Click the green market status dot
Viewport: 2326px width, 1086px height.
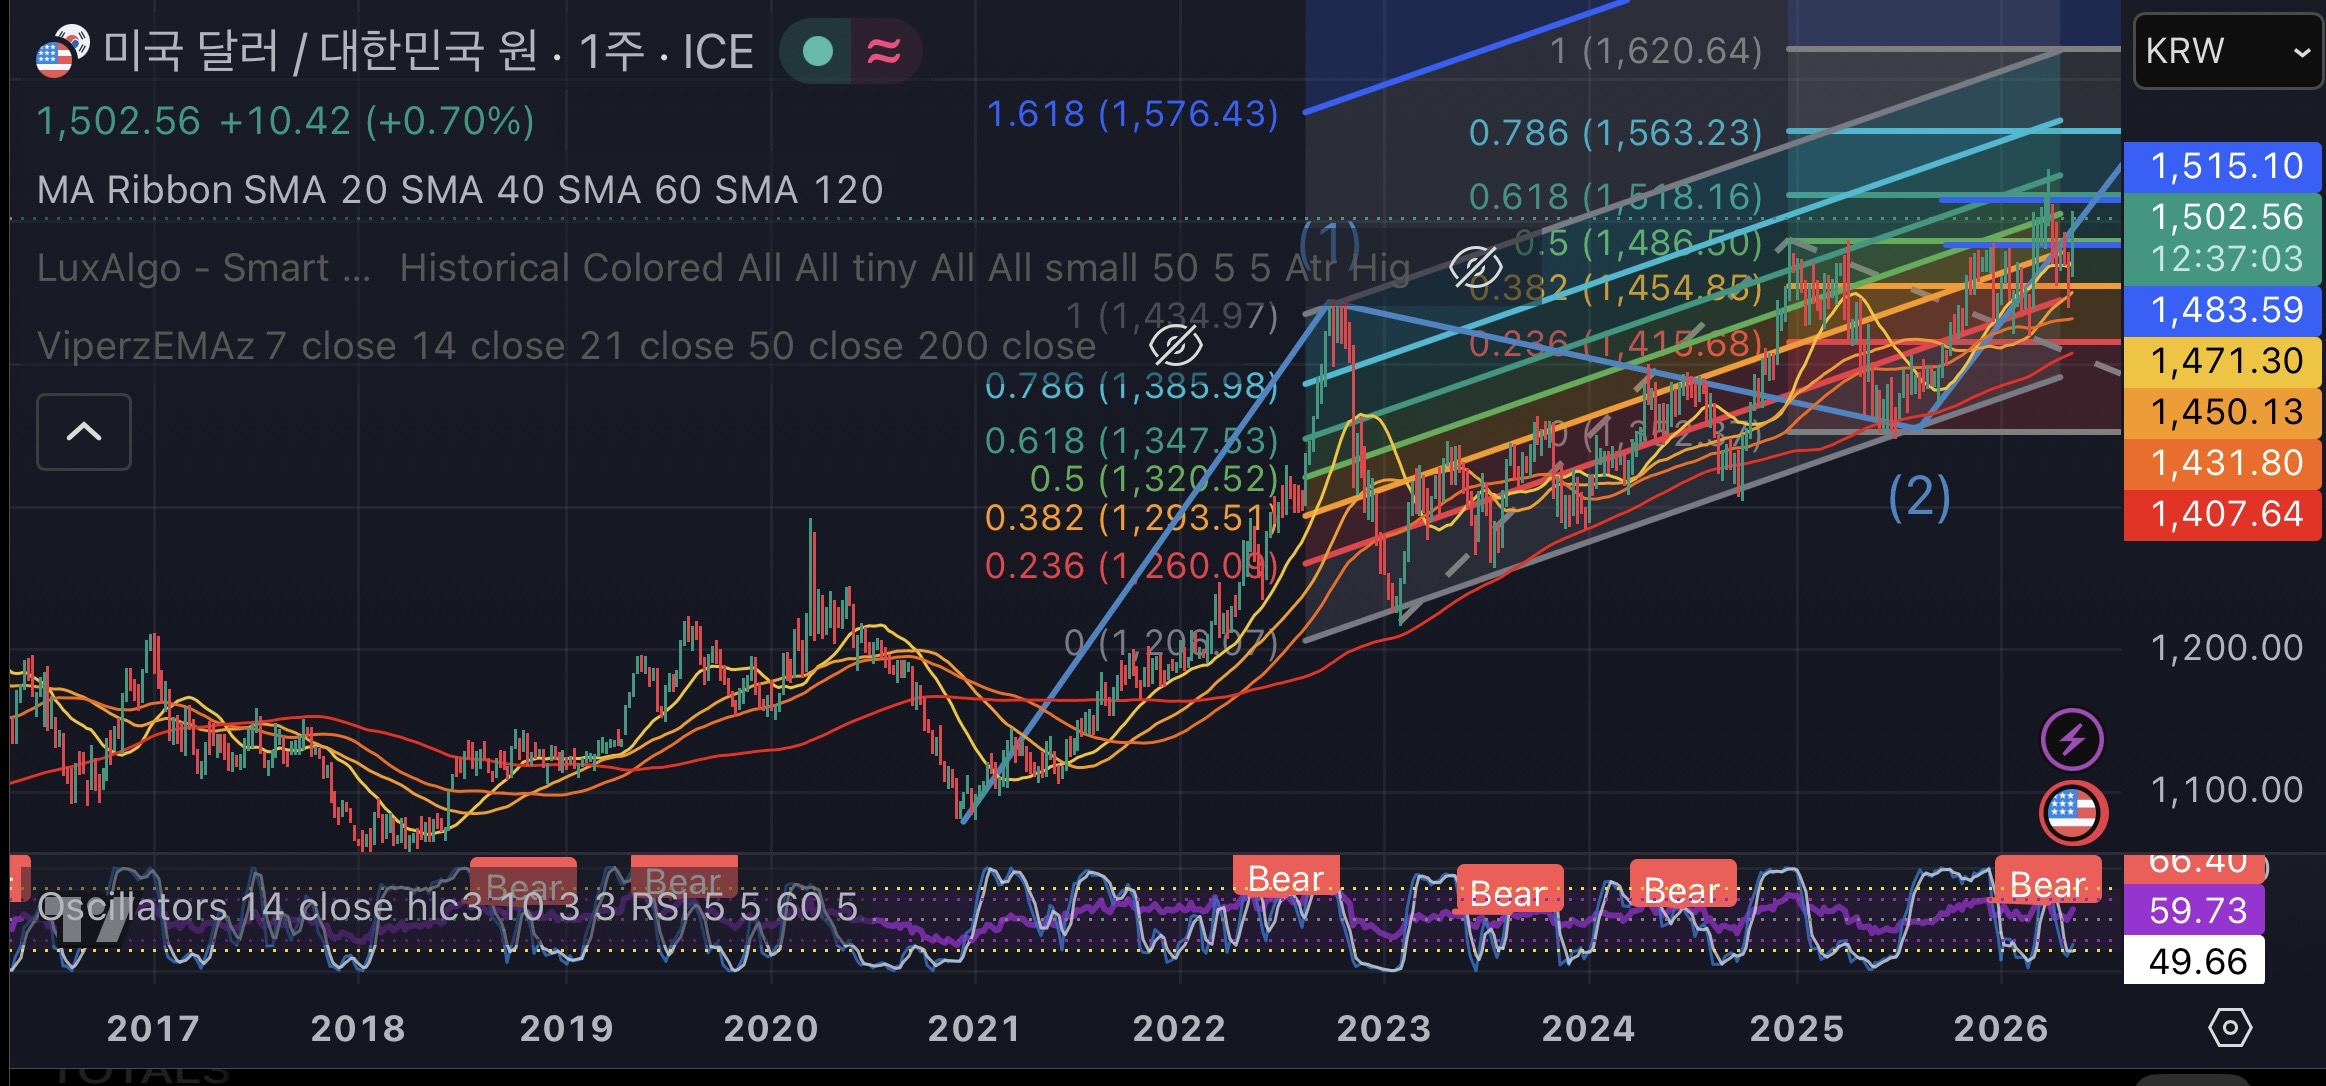pos(818,51)
